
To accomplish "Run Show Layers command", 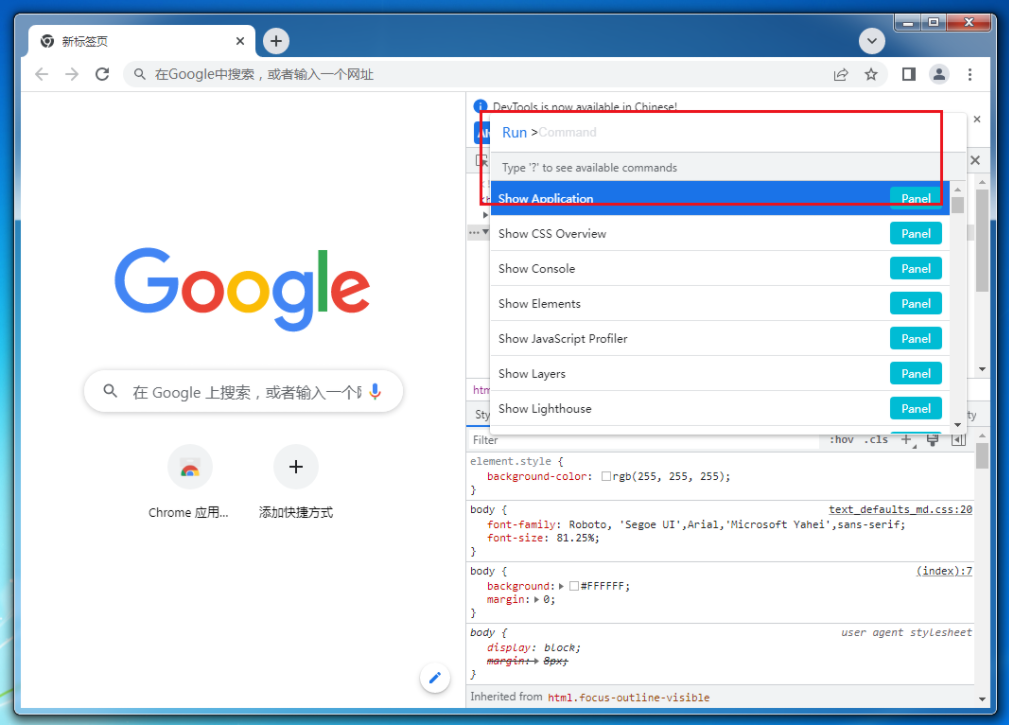I will pyautogui.click(x=719, y=374).
